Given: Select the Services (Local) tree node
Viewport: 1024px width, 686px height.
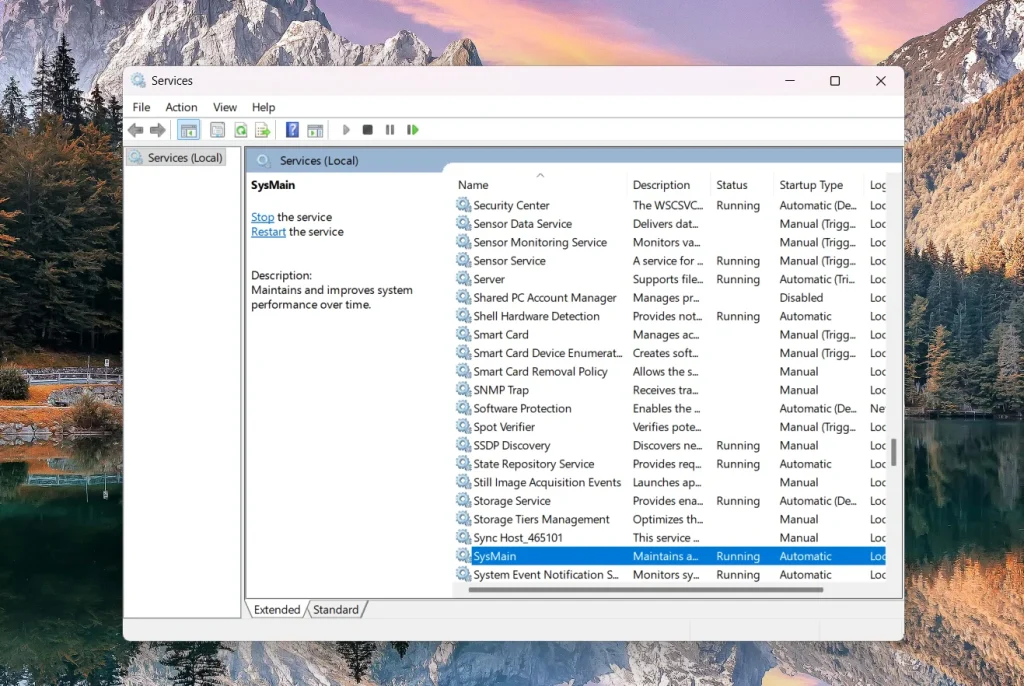Looking at the screenshot, I should [176, 157].
